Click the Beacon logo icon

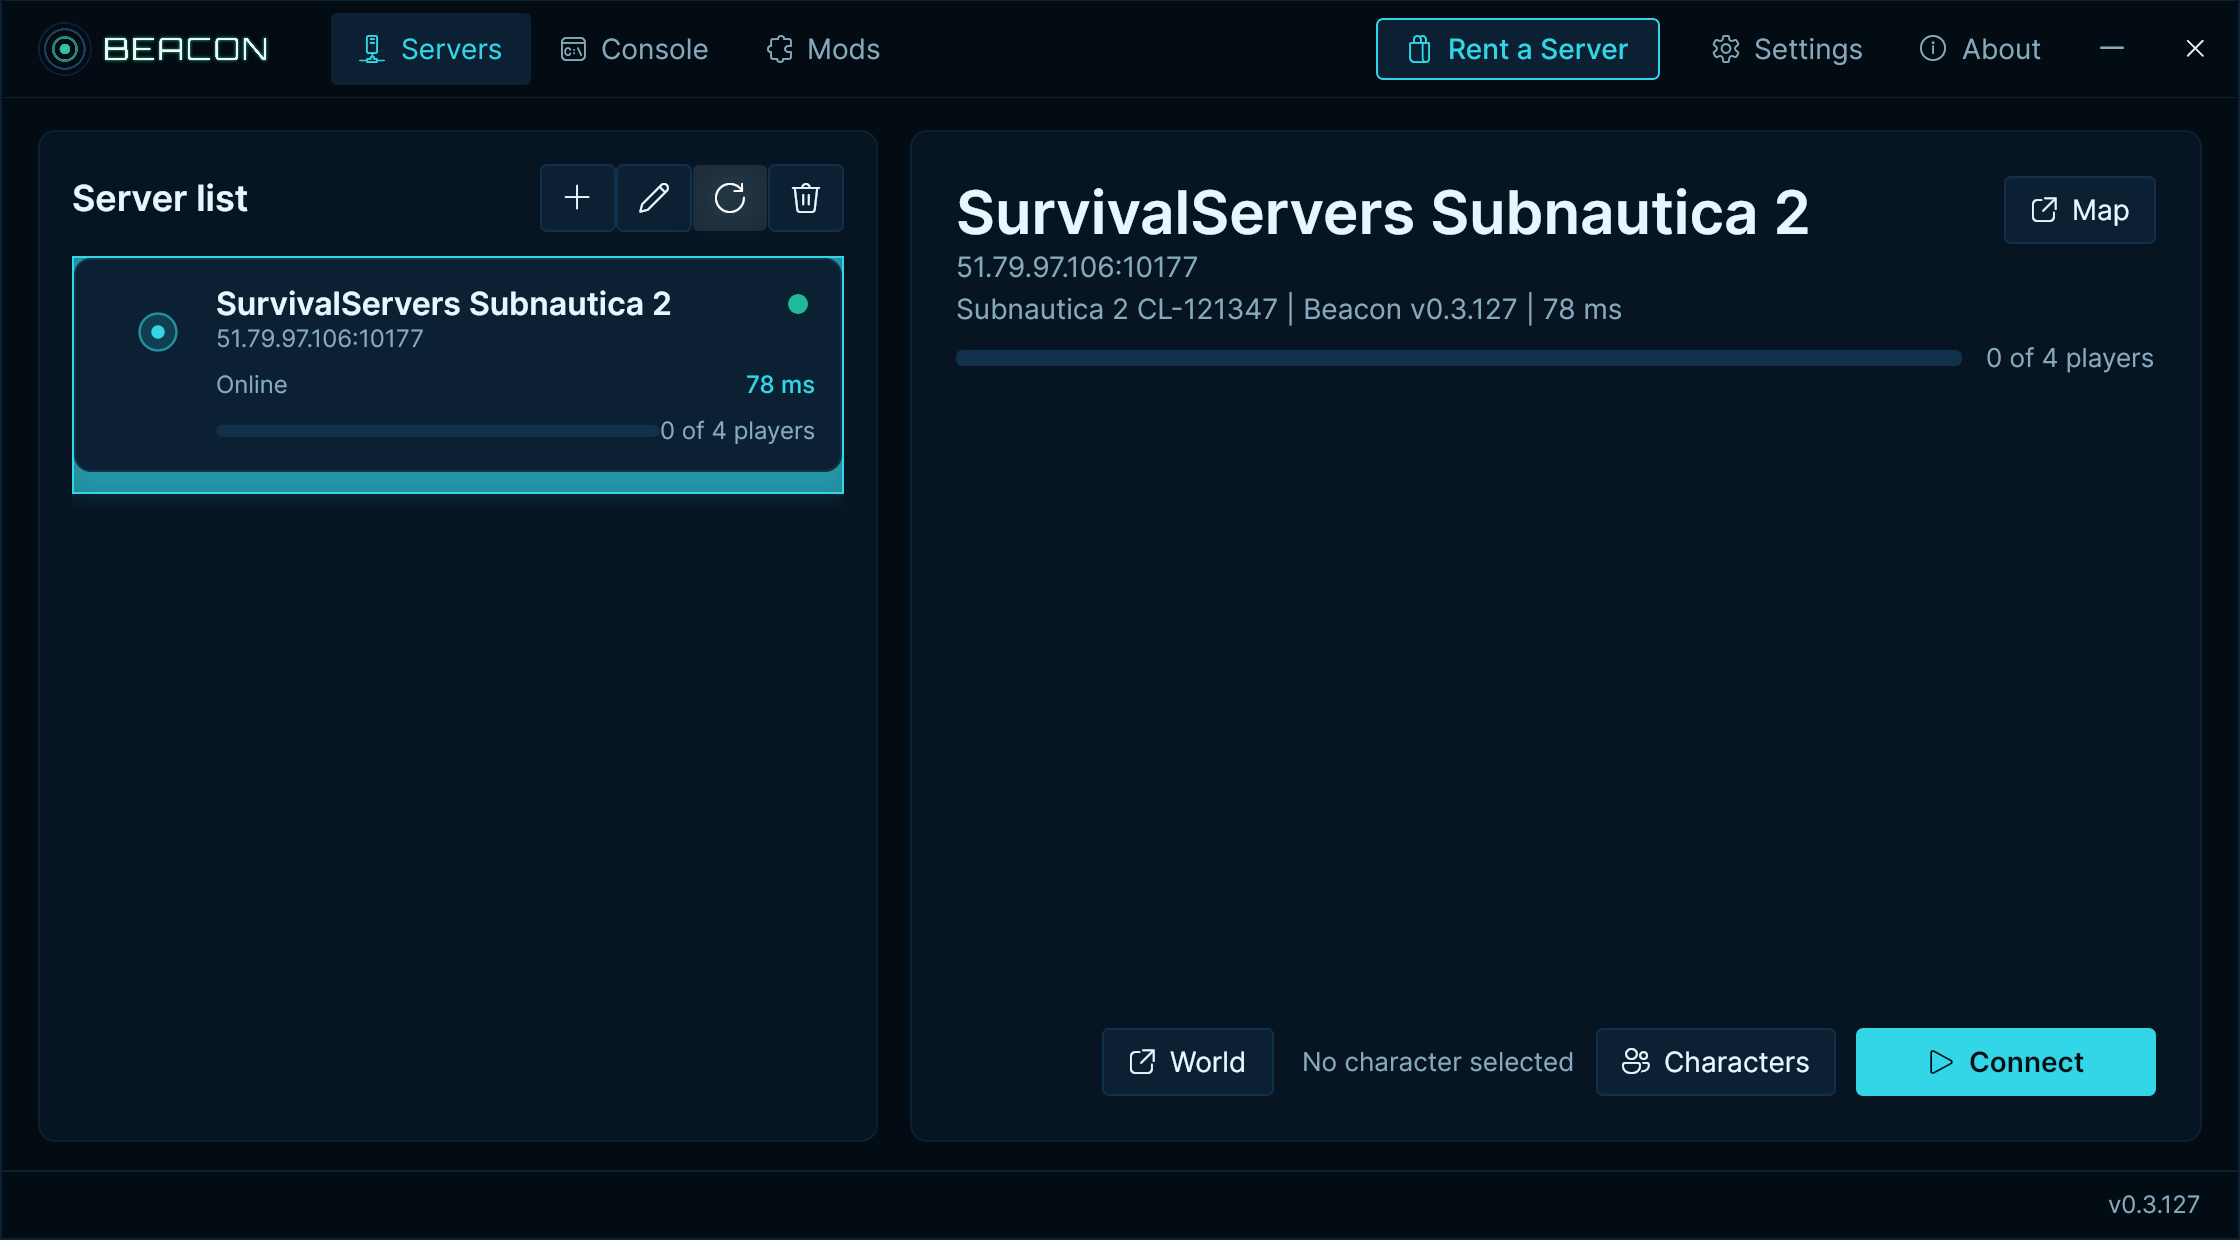(x=65, y=49)
